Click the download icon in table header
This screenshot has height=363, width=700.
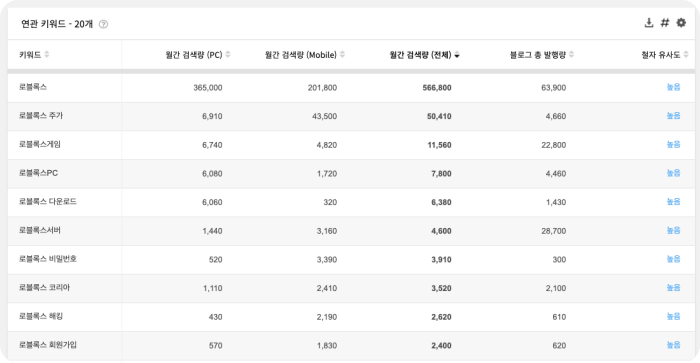(649, 23)
